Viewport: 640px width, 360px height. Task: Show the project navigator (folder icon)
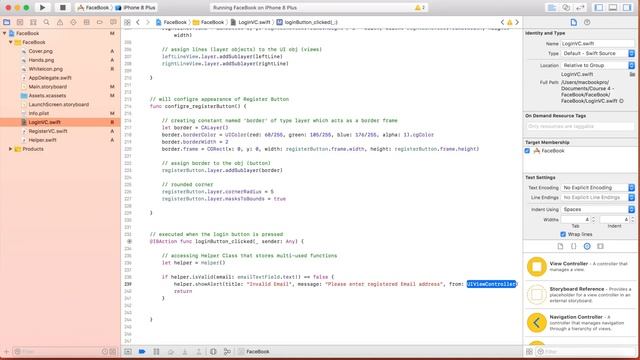(x=7, y=22)
